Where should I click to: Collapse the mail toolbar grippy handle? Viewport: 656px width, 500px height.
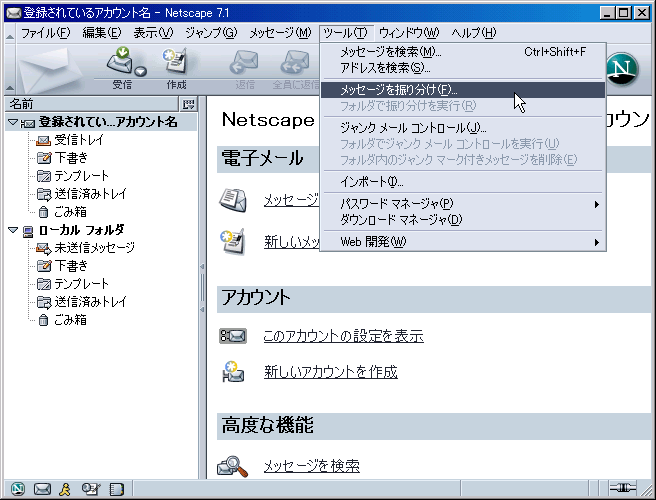click(10, 69)
